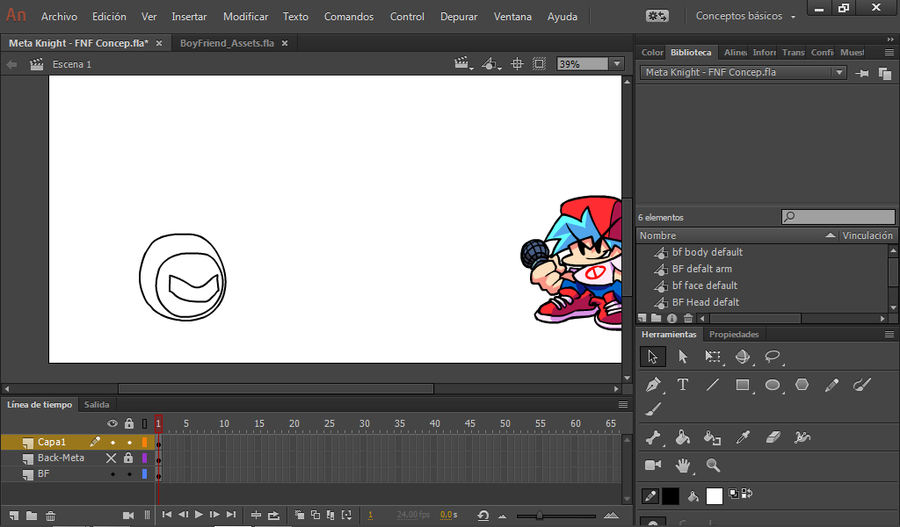Open the Timeline panel options menu
The width and height of the screenshot is (900, 527).
click(623, 405)
